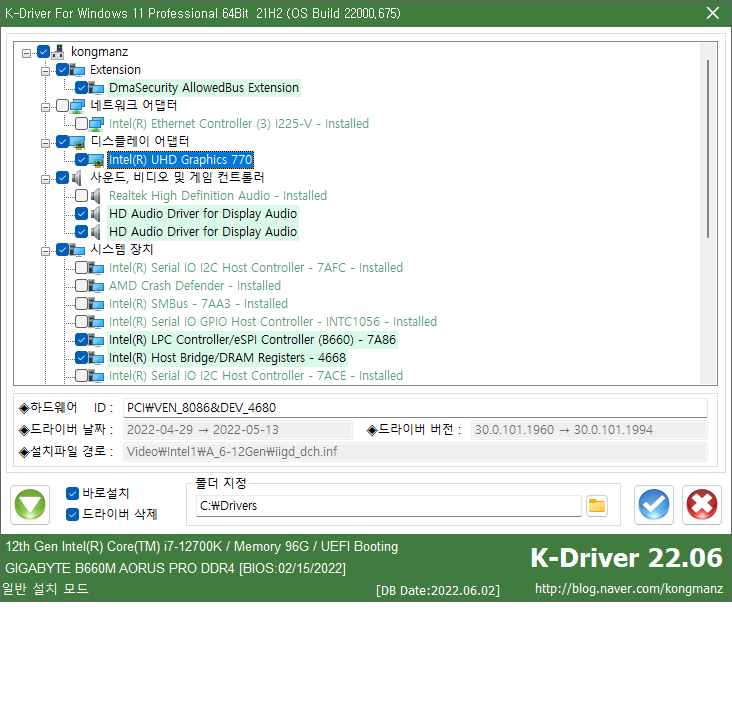Check the AMD Crash Defender checkbox
732x706 pixels.
[82, 285]
